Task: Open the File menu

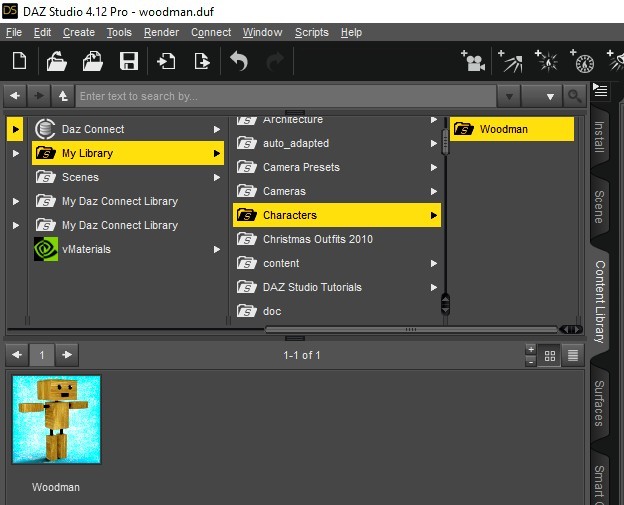Action: tap(14, 32)
